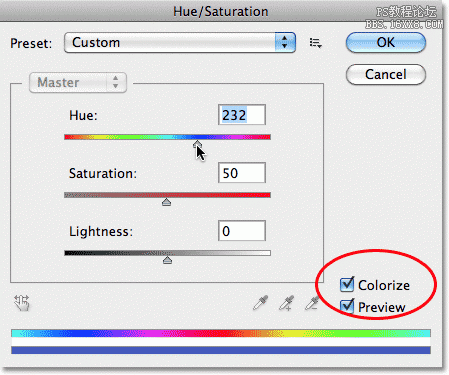Click the Cancel button
The image size is (449, 375).
(x=386, y=74)
